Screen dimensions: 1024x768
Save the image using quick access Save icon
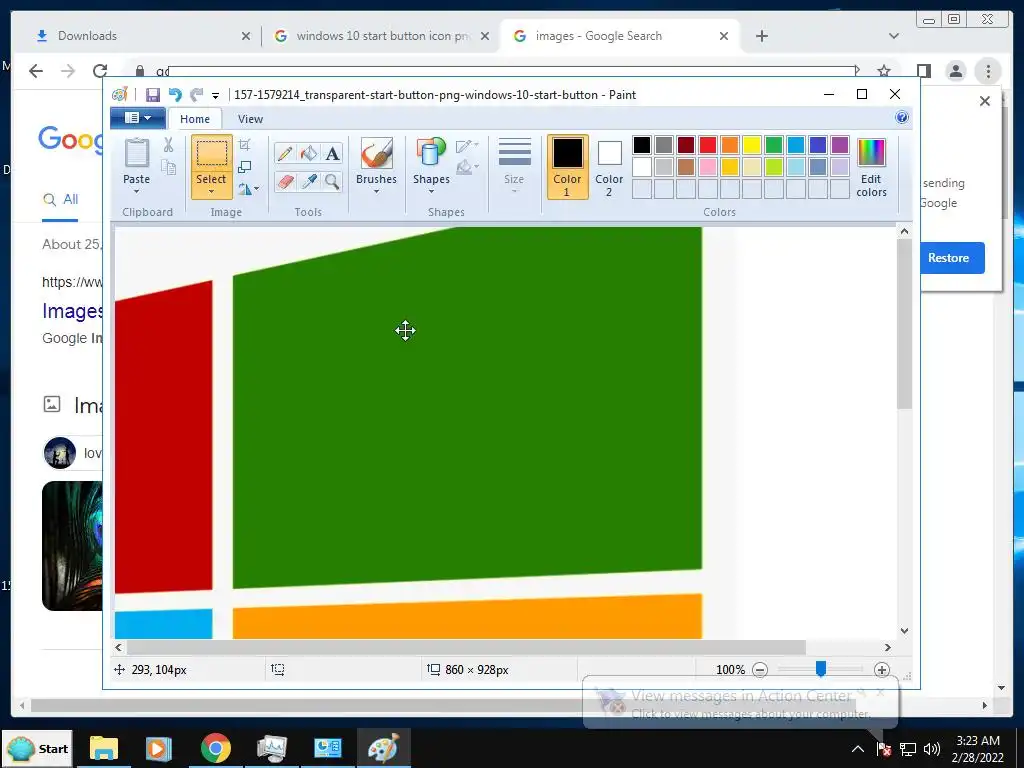[152, 95]
